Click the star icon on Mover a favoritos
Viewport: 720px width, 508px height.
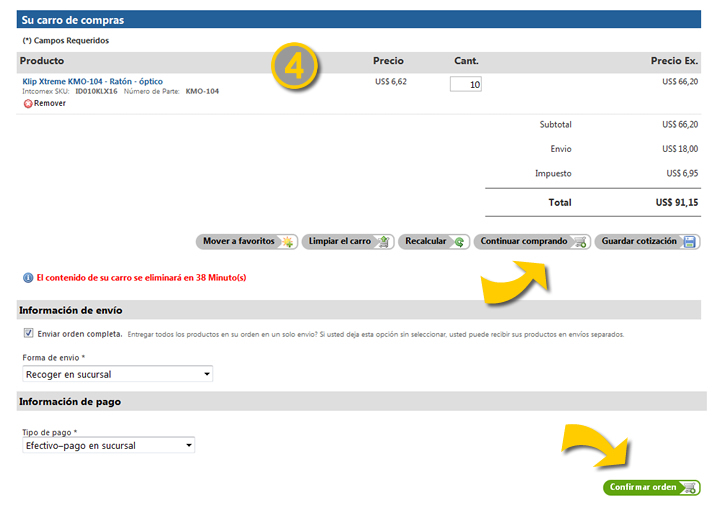286,242
